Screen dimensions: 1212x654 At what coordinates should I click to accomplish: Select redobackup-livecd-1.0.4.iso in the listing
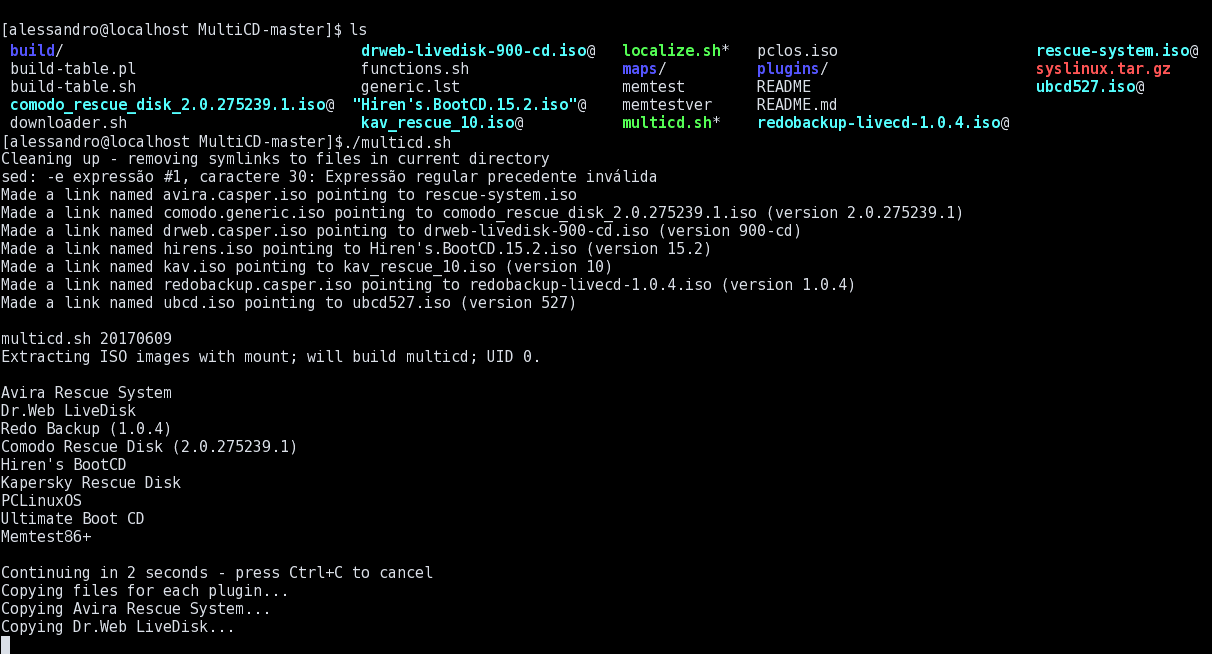879,123
